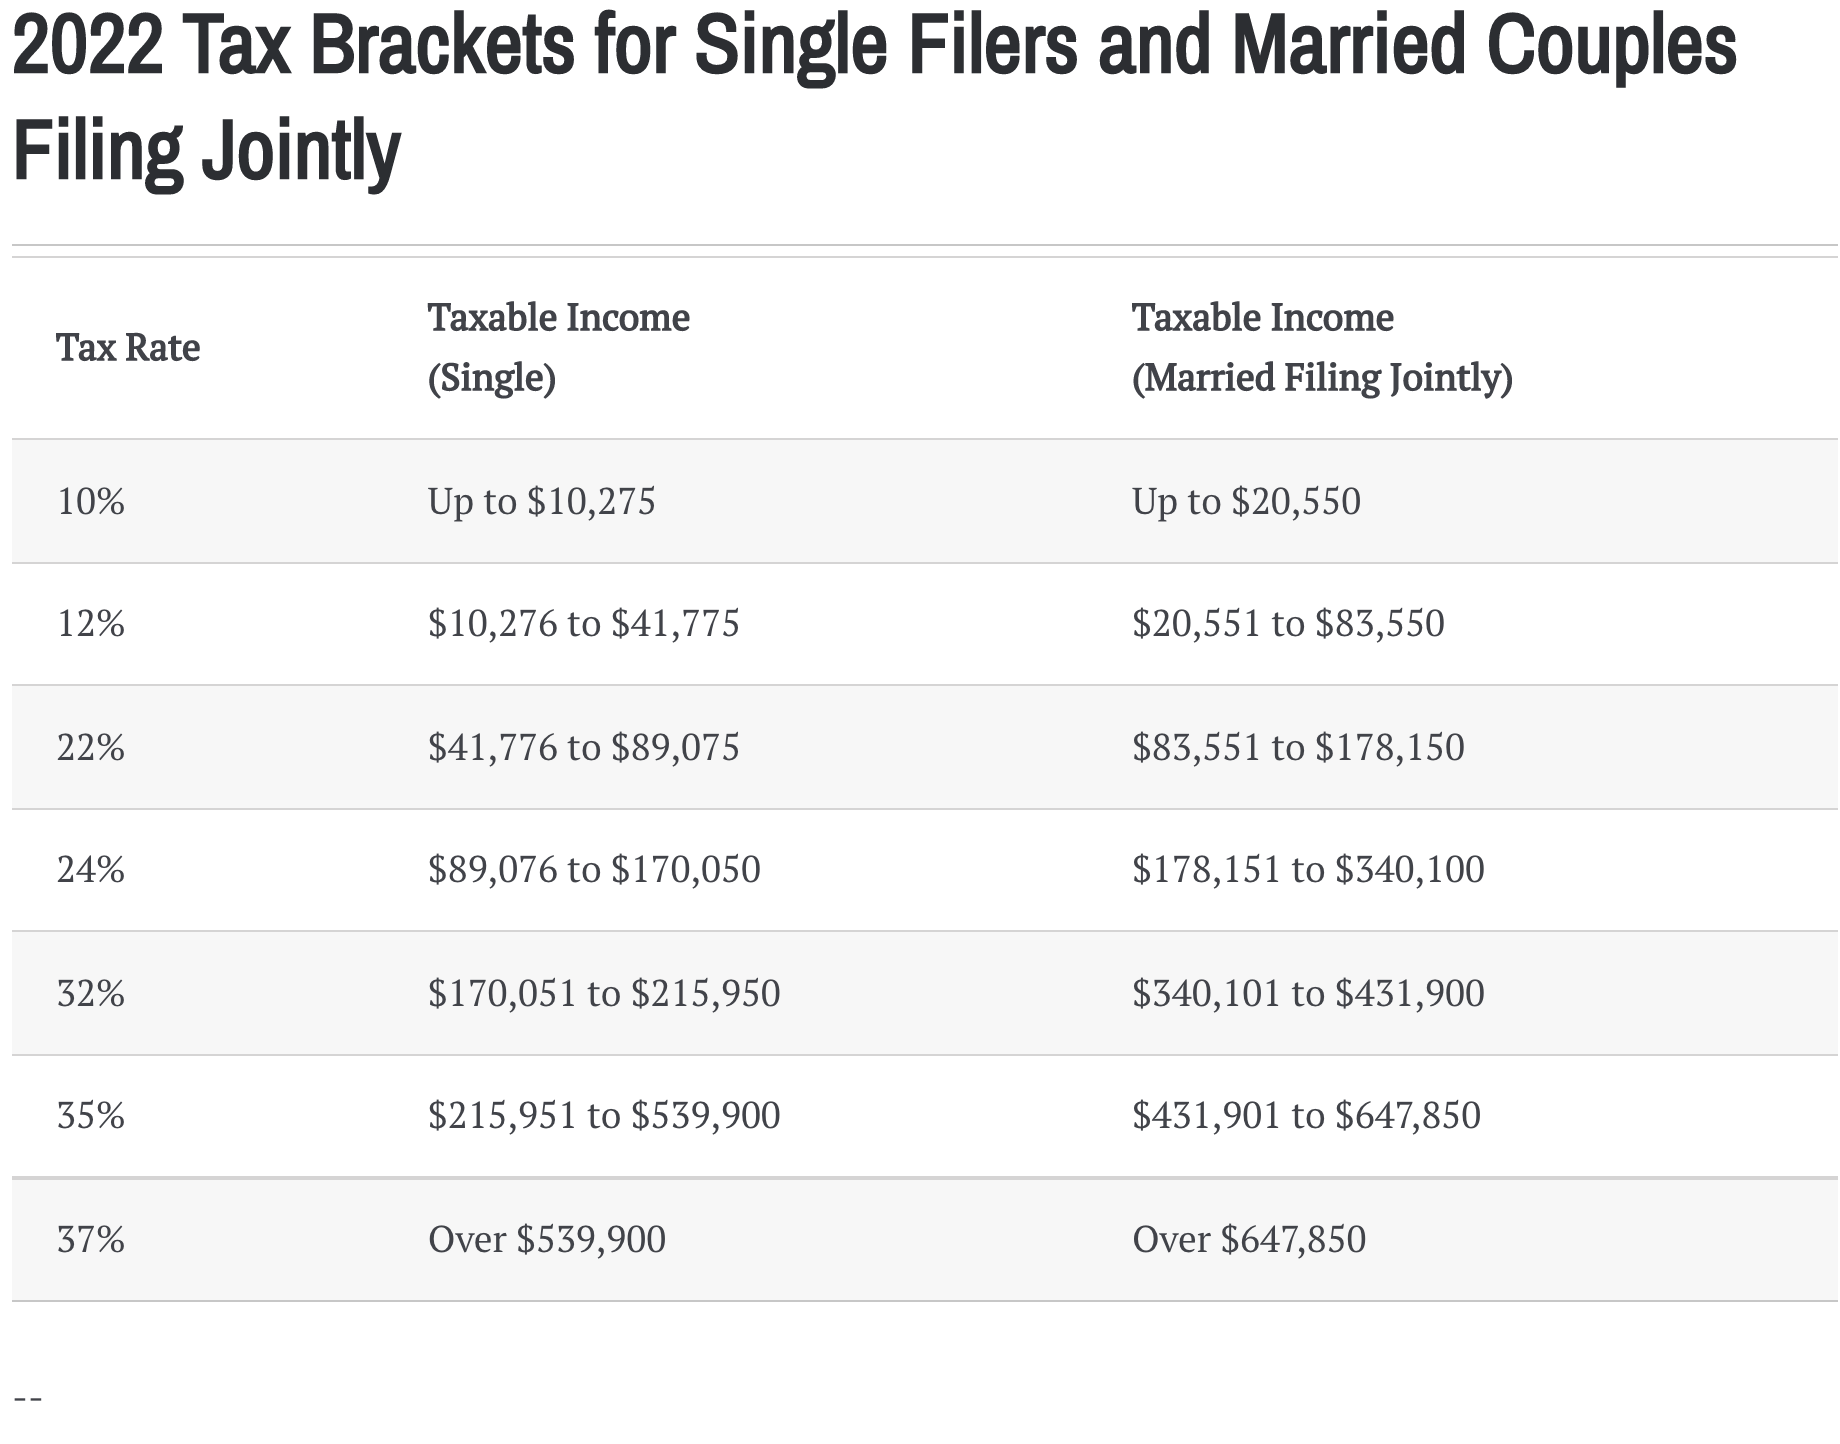Viewport: 1840px width, 1444px height.
Task: Click the 10% tax rate cell
Action: (x=91, y=501)
